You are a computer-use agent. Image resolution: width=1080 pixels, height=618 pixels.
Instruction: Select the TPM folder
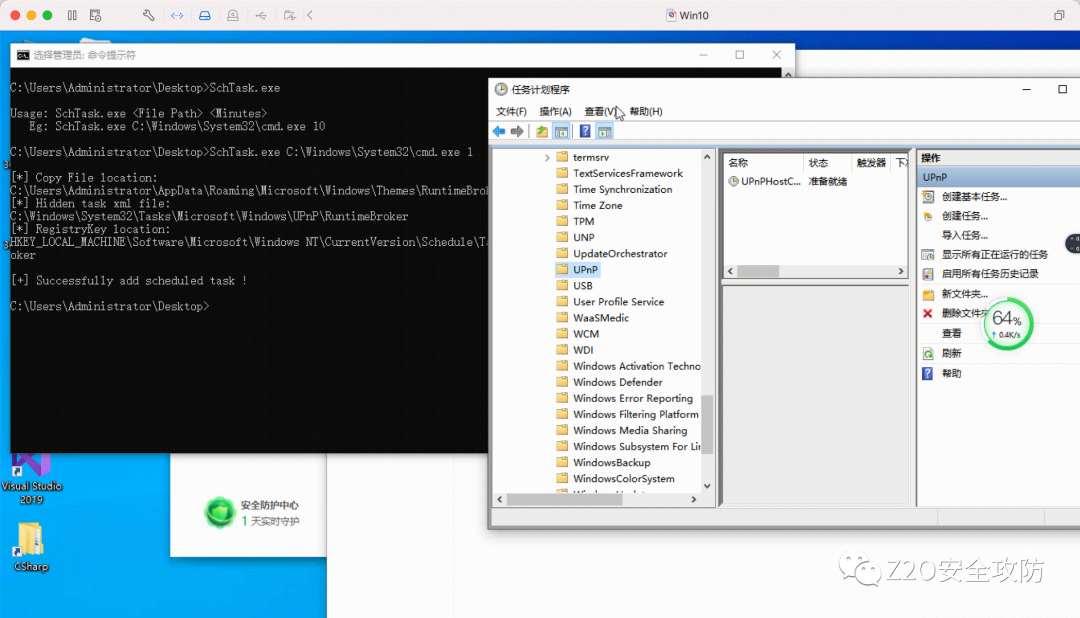pyautogui.click(x=583, y=221)
